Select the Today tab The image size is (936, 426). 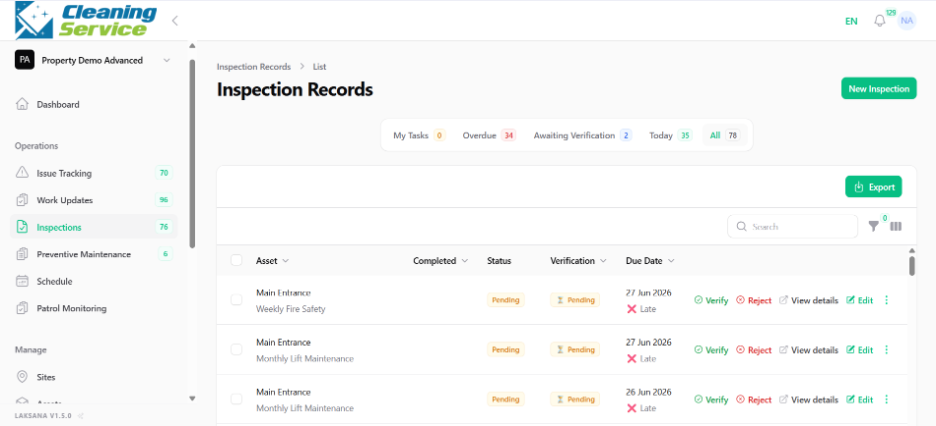coord(670,135)
